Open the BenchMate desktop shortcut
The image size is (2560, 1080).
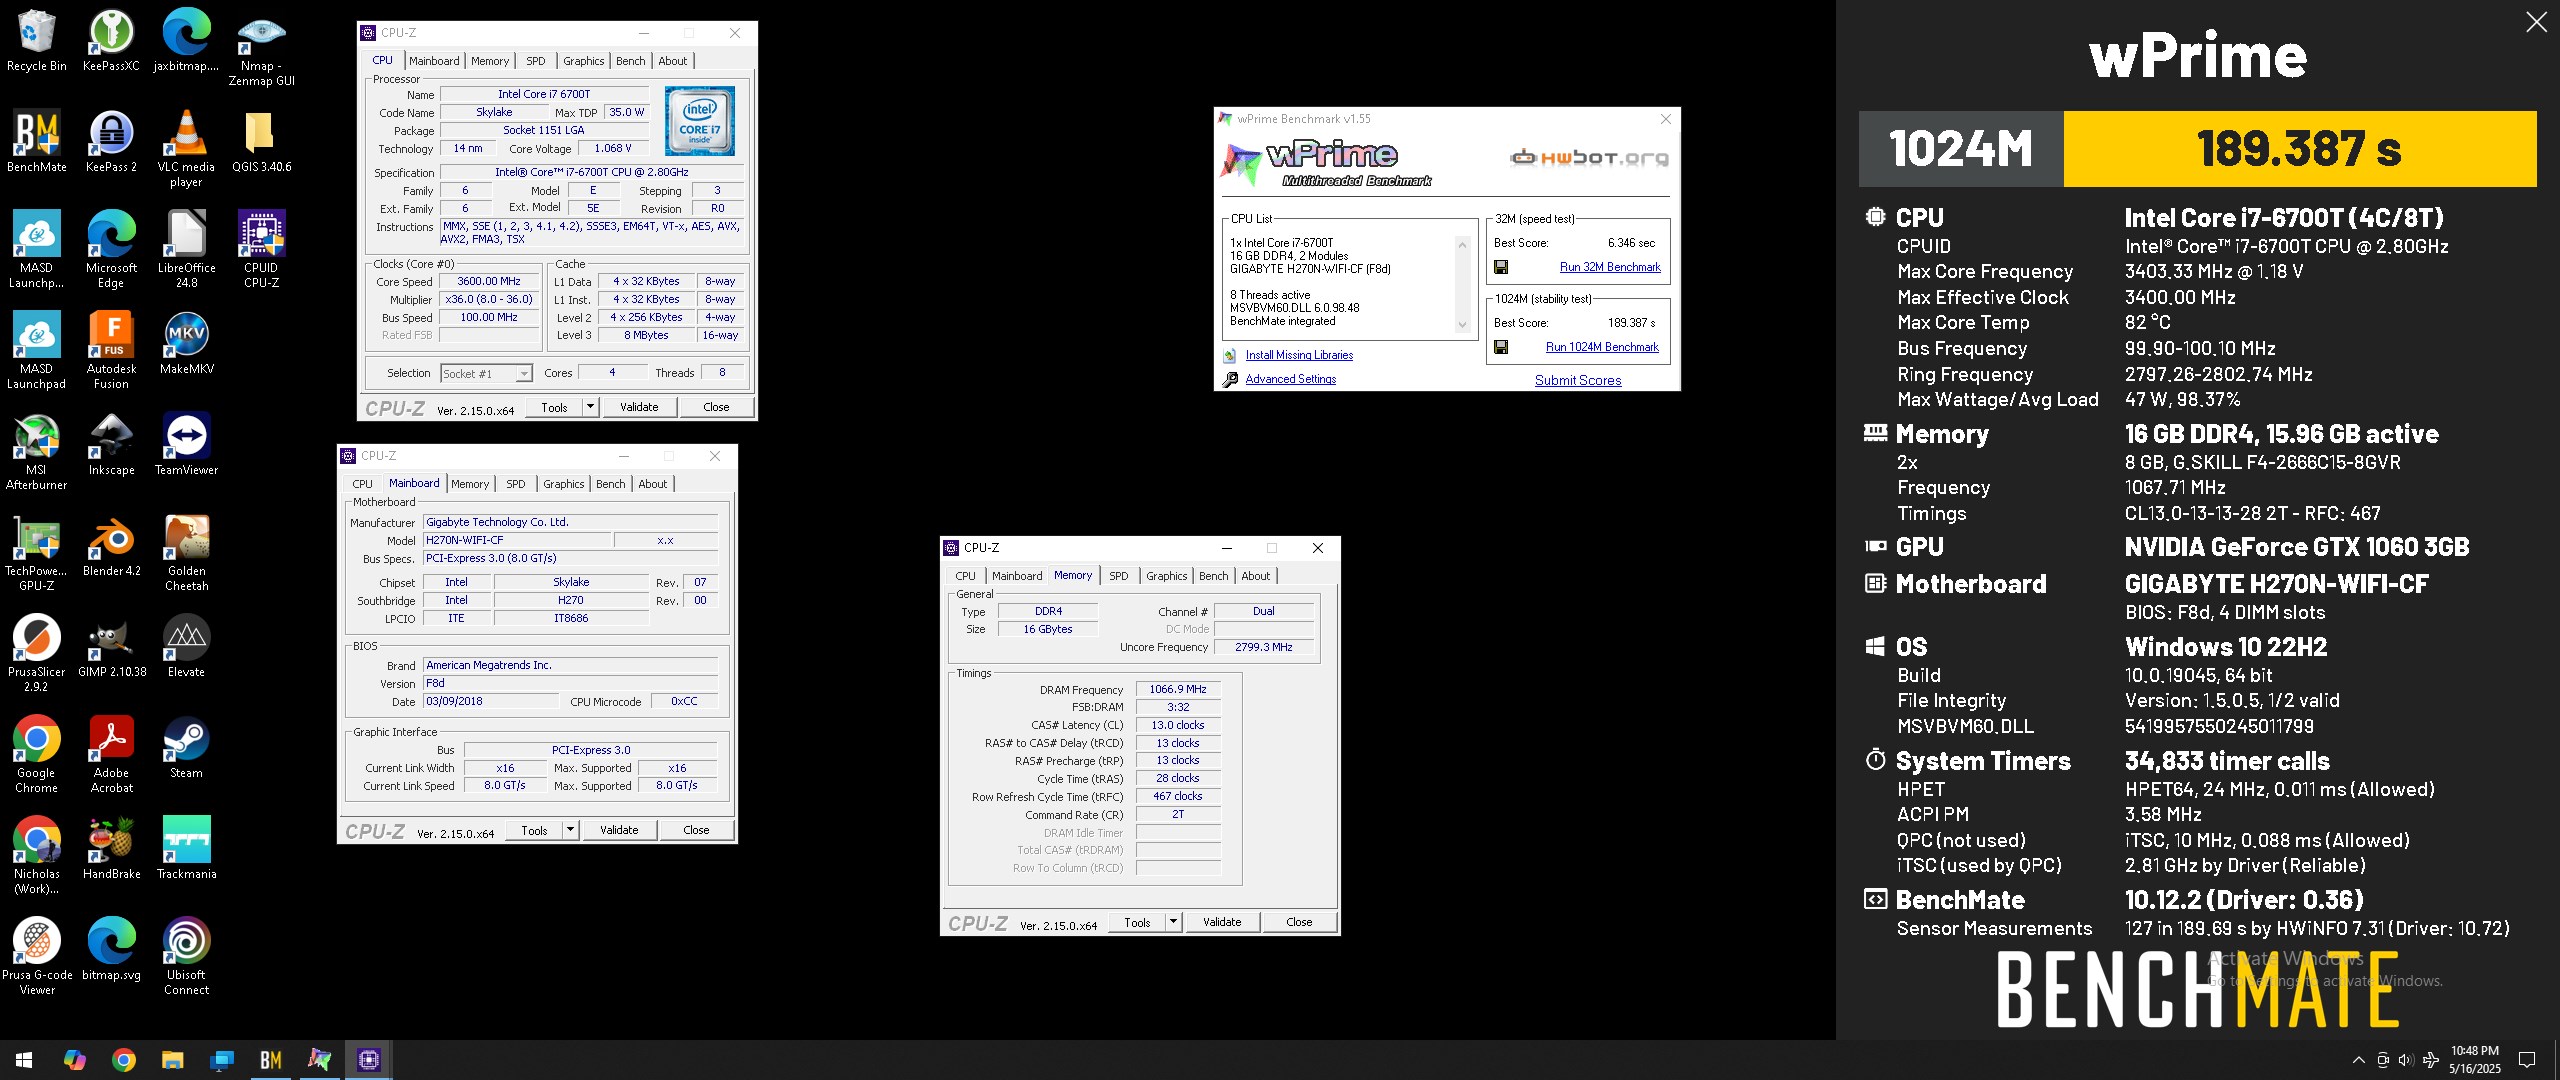click(x=36, y=141)
